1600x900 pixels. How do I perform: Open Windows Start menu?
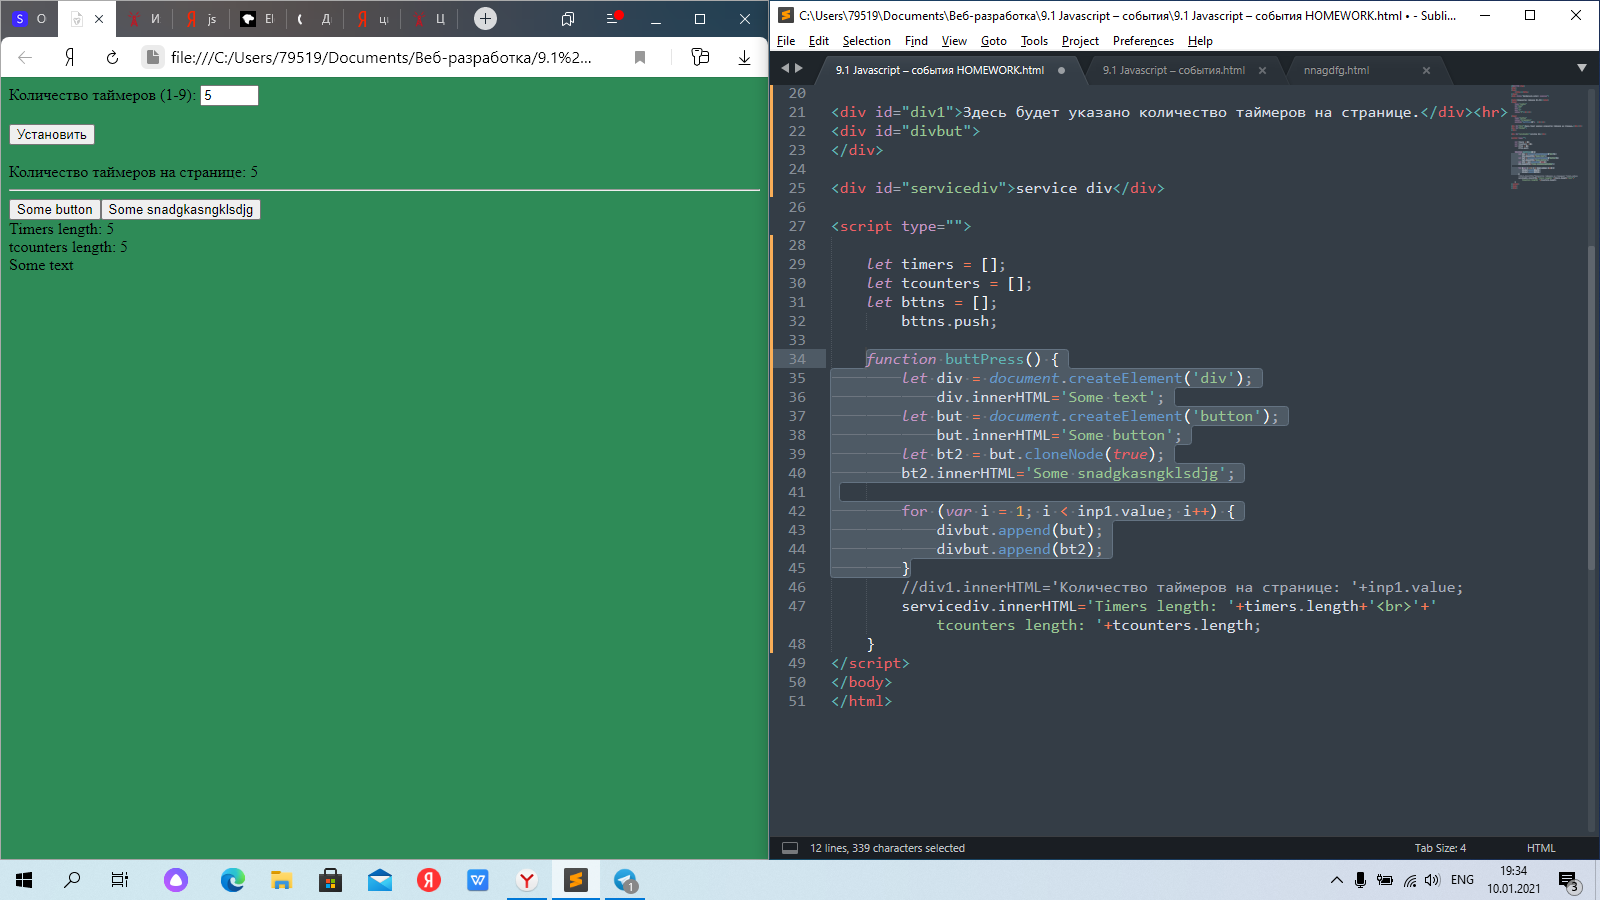click(24, 880)
